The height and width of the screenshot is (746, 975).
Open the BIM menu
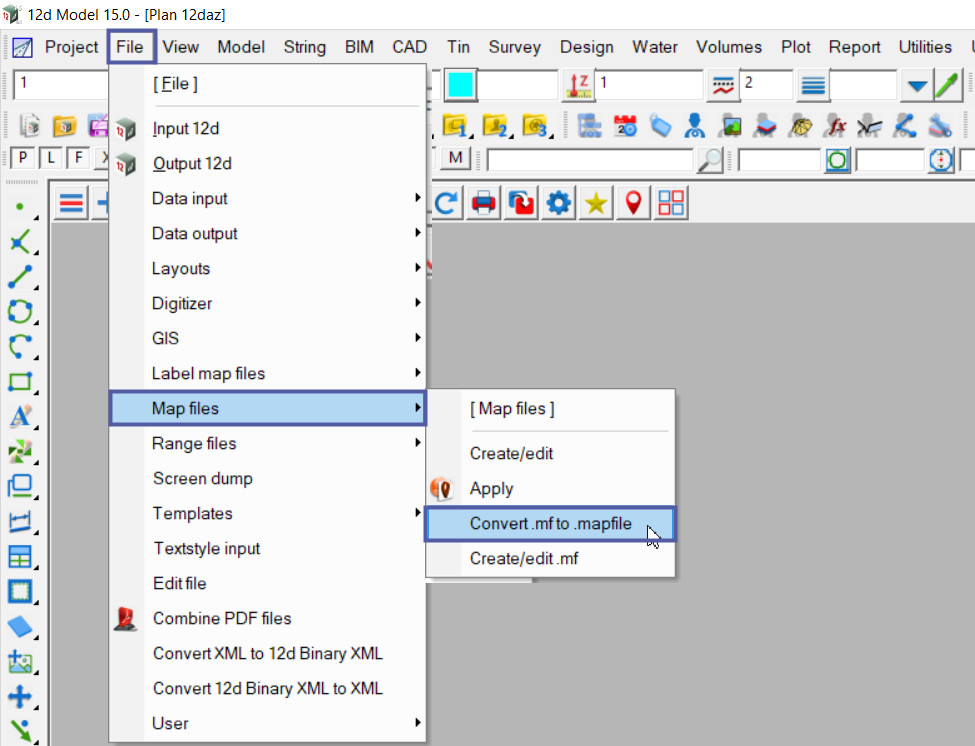coord(359,47)
